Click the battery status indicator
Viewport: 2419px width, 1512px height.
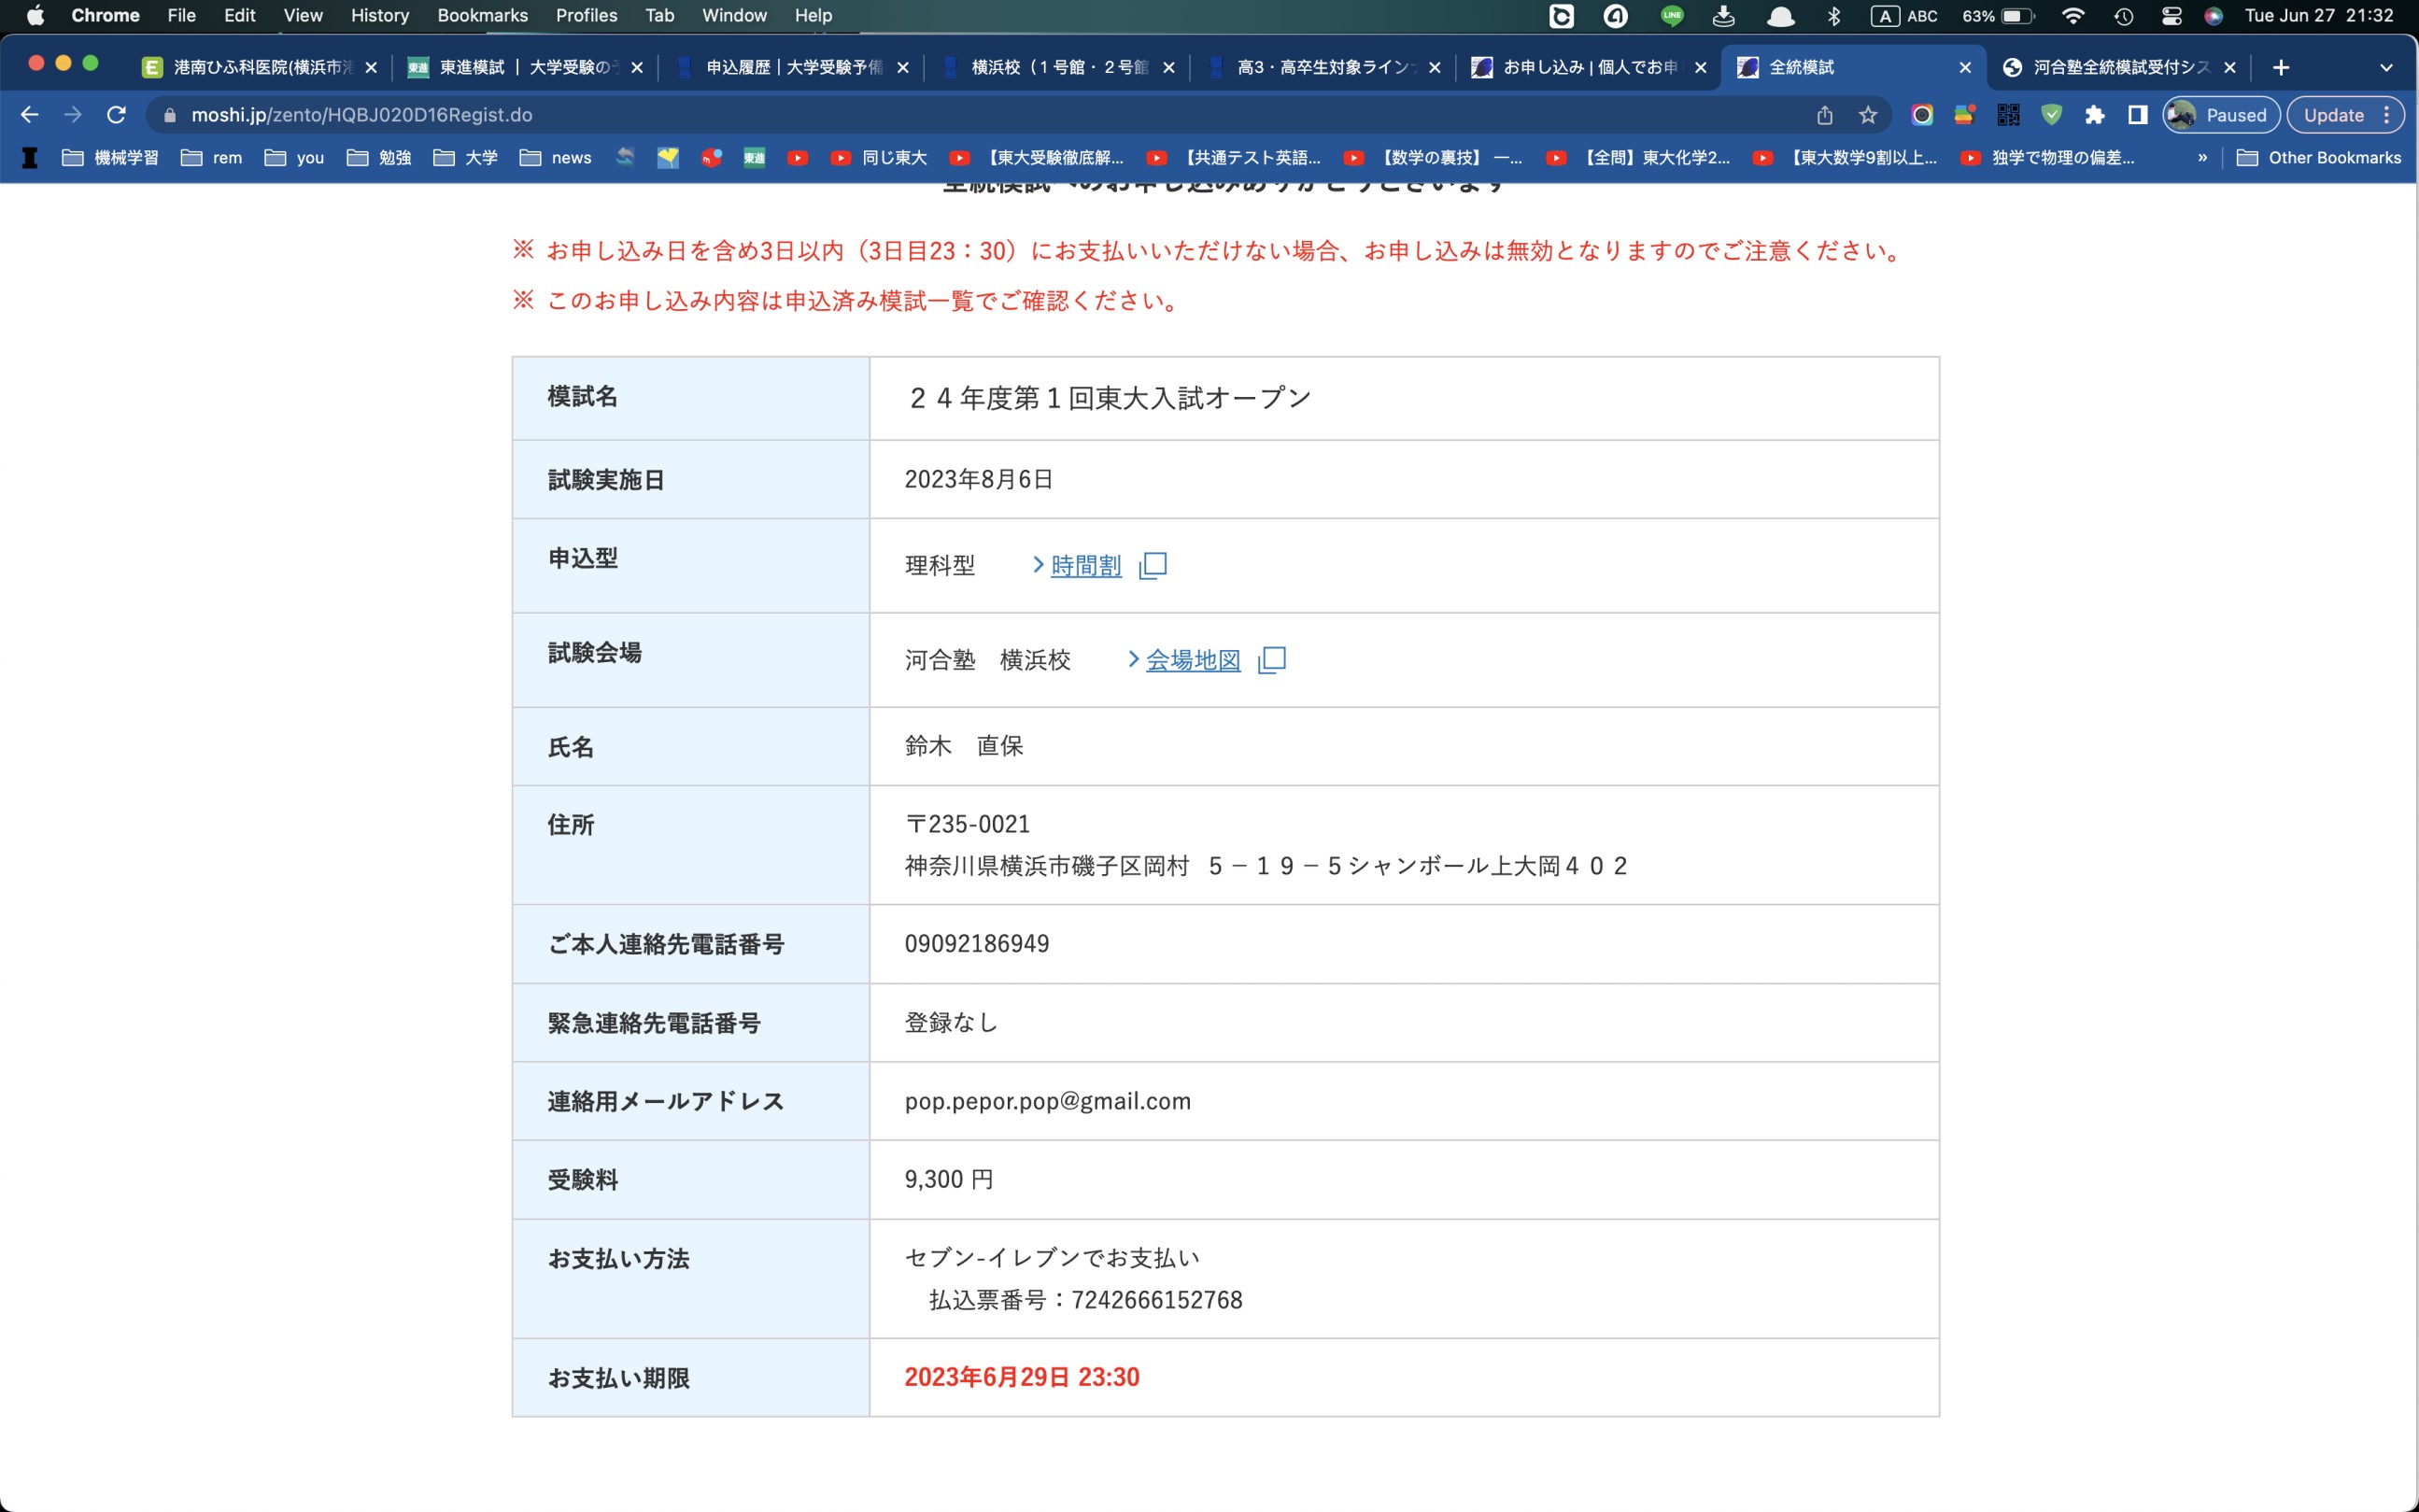(1998, 15)
